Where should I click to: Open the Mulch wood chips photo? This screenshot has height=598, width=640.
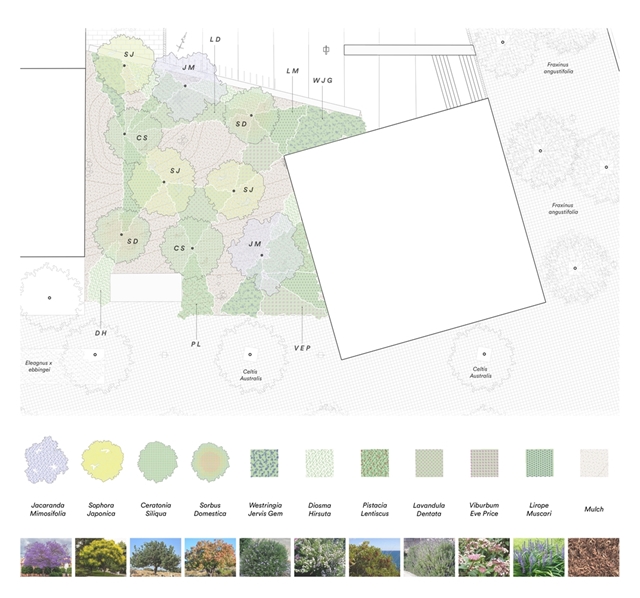(x=594, y=558)
